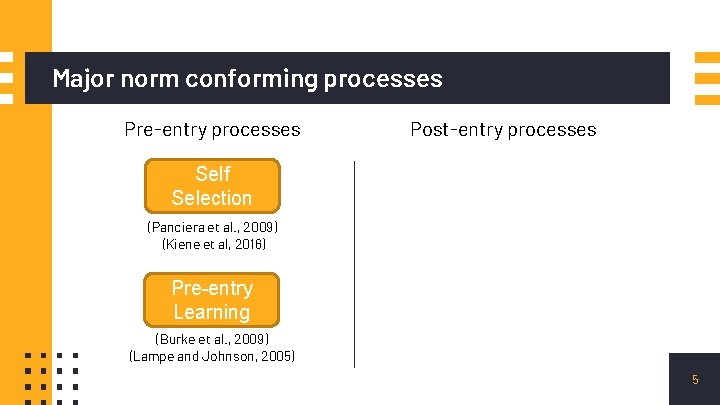Click the Self Selection orange box
The width and height of the screenshot is (720, 405).
click(x=212, y=186)
